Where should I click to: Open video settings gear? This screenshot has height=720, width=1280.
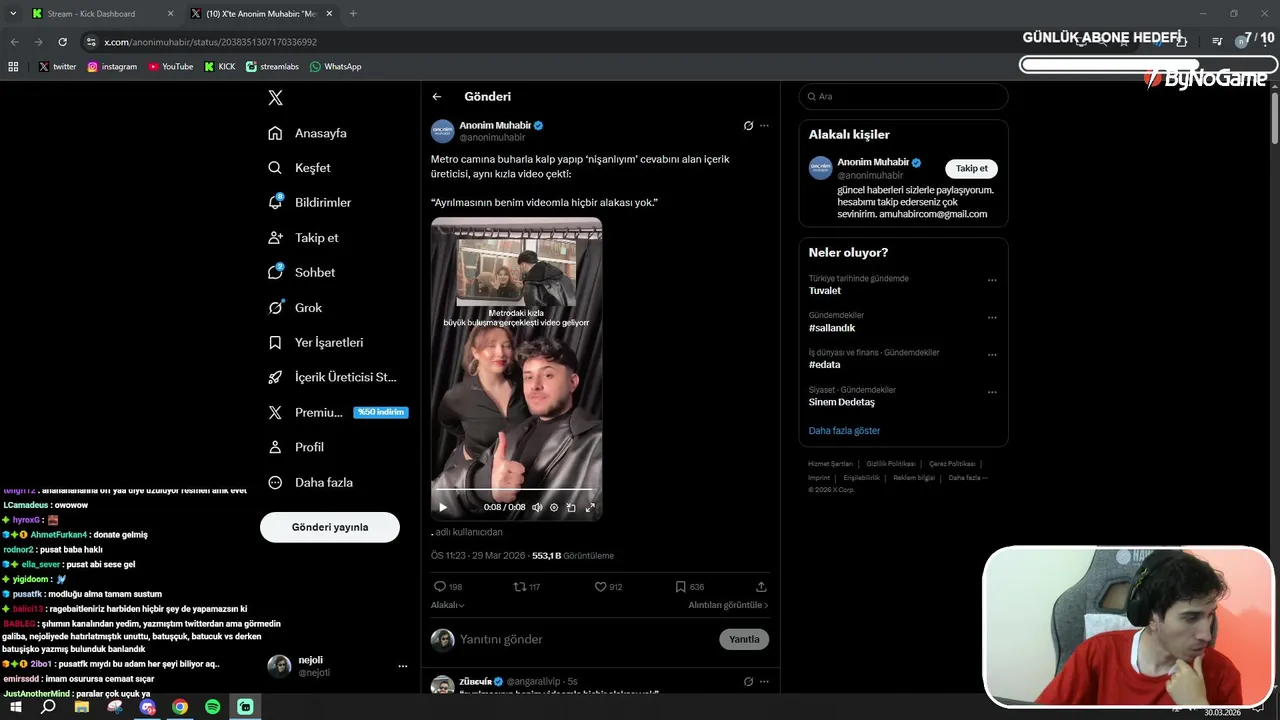[x=554, y=507]
